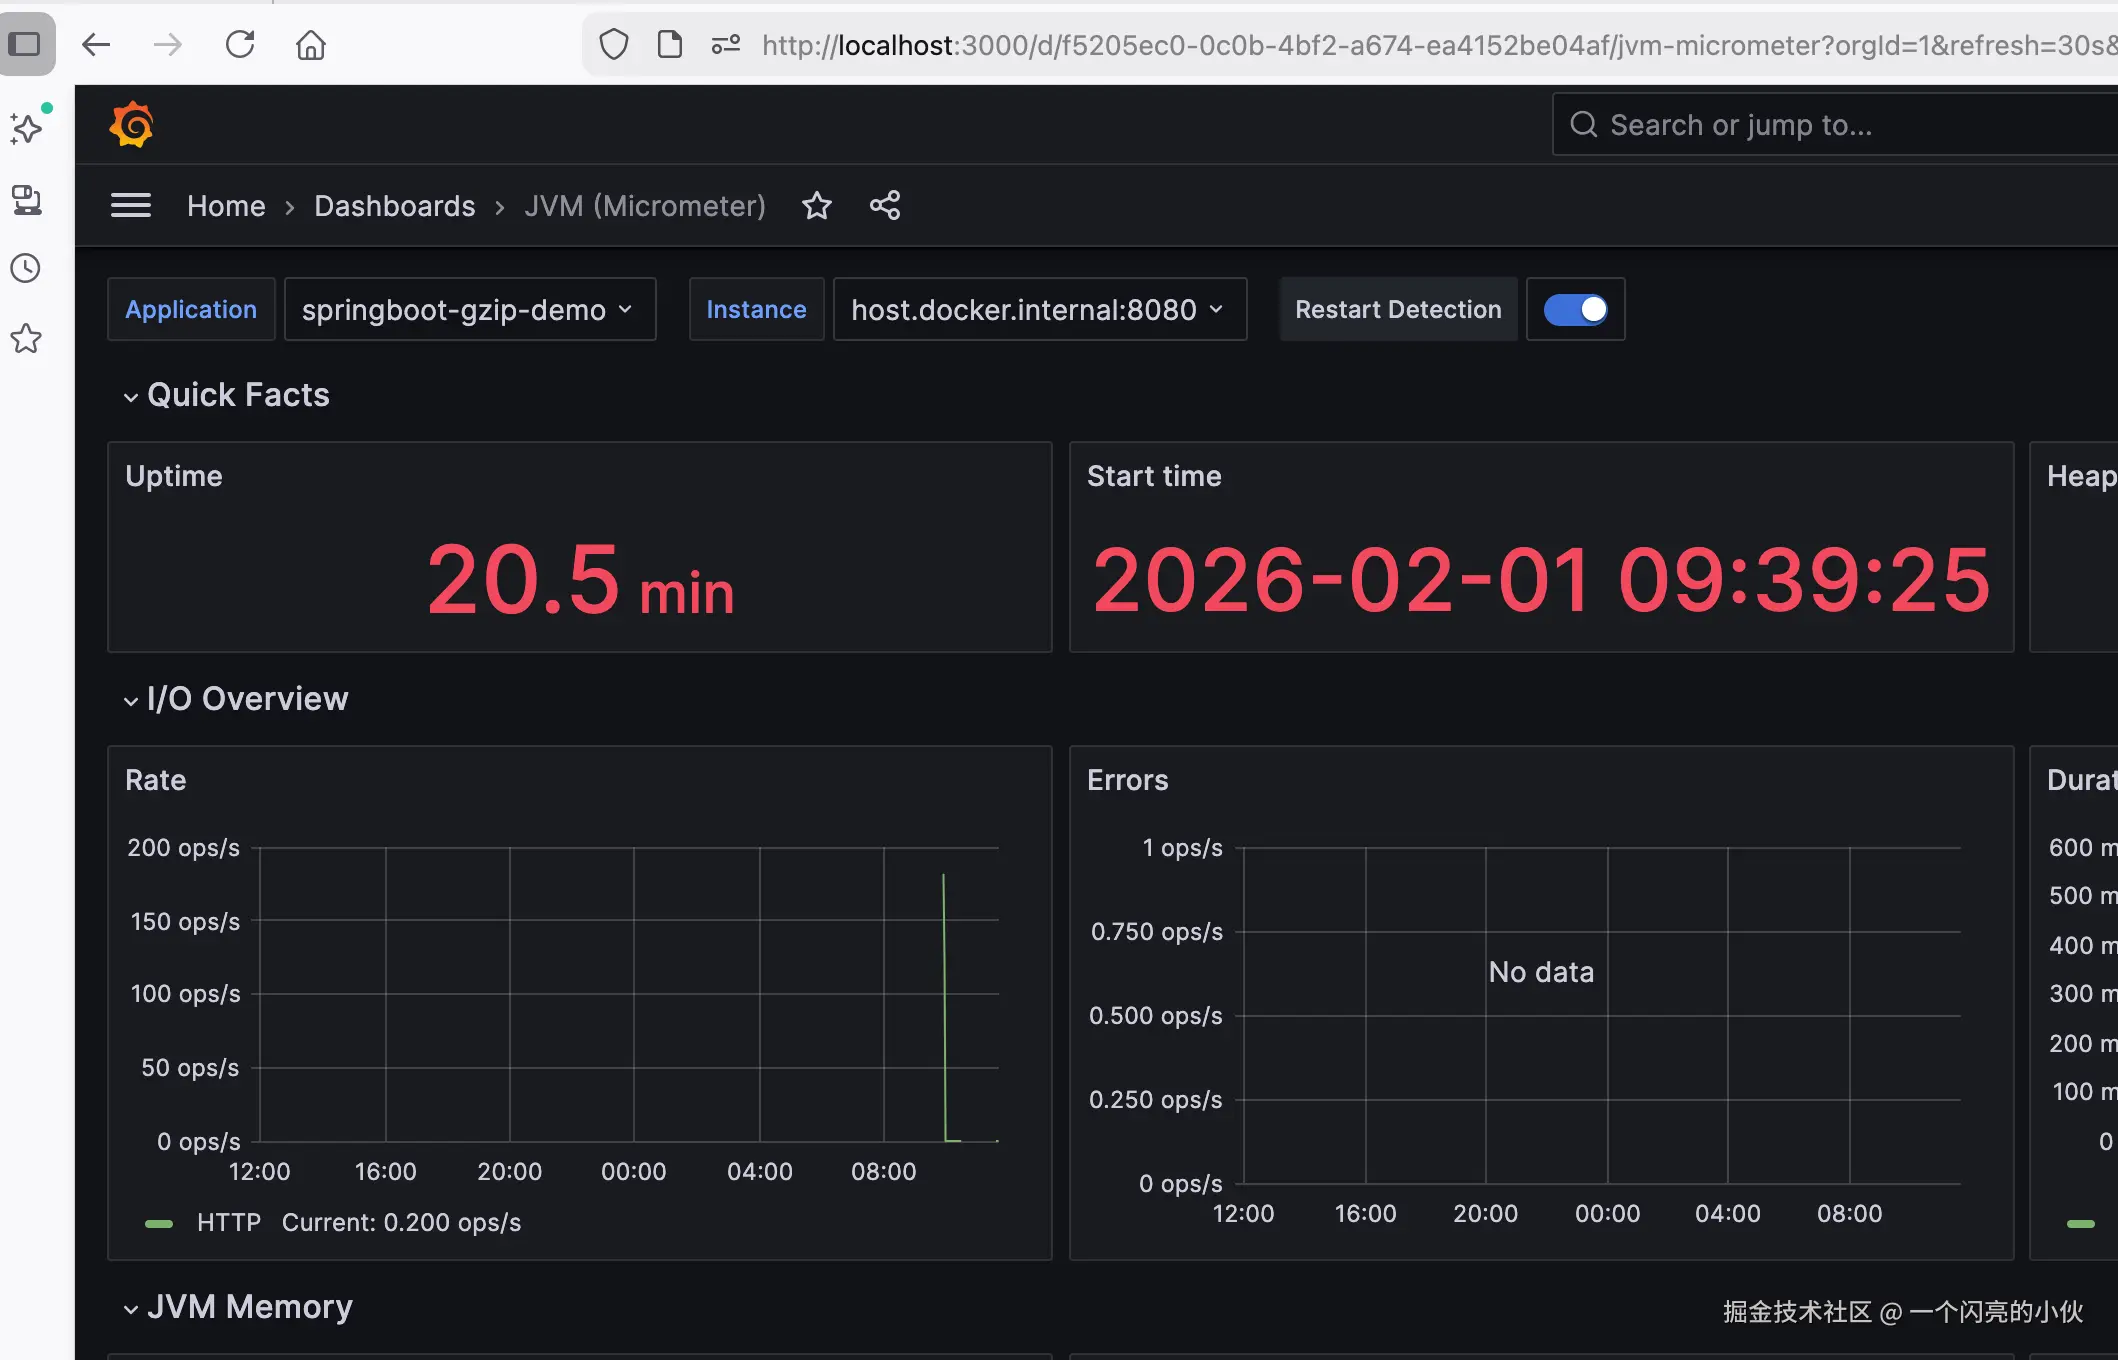The height and width of the screenshot is (1360, 2118).
Task: Open the hamburger navigation menu
Action: [x=131, y=206]
